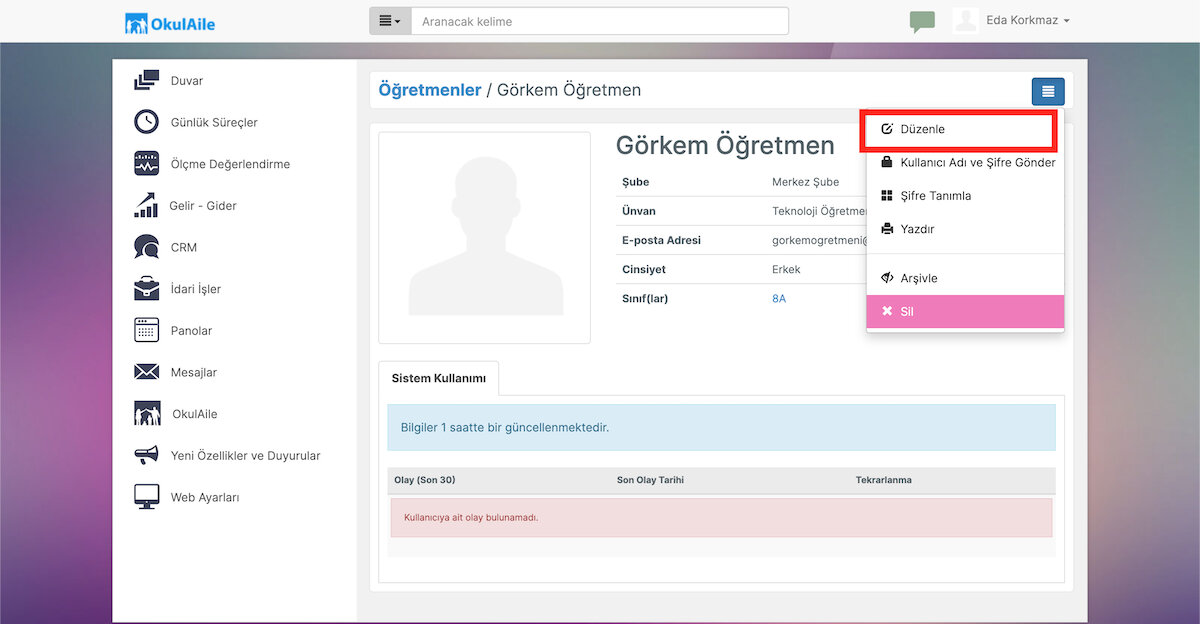This screenshot has width=1200, height=624.
Task: Select Kullanıcı Adı ve Şifre Gönder
Action: [x=965, y=162]
